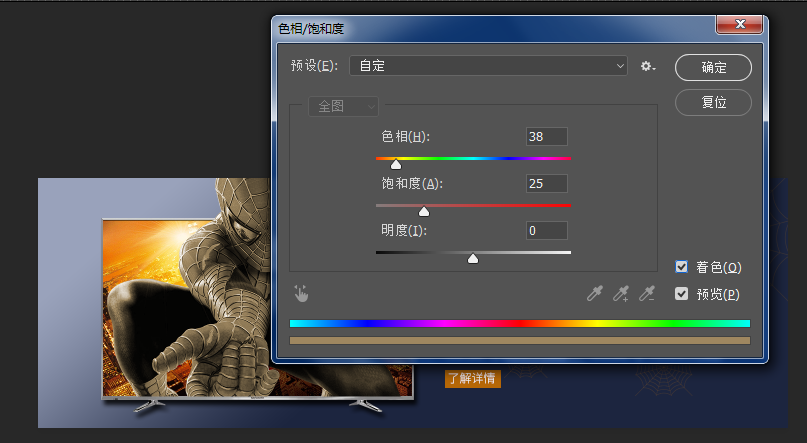Confirm with the 确定 button
The width and height of the screenshot is (807, 443).
[713, 67]
